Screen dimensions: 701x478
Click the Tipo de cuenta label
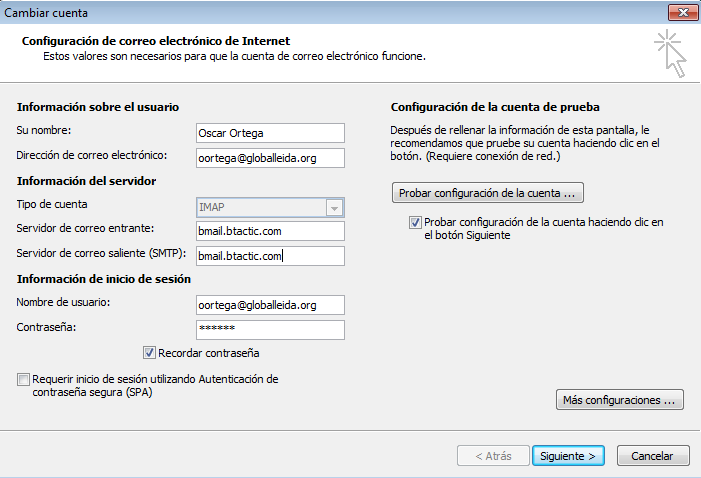tap(52, 204)
